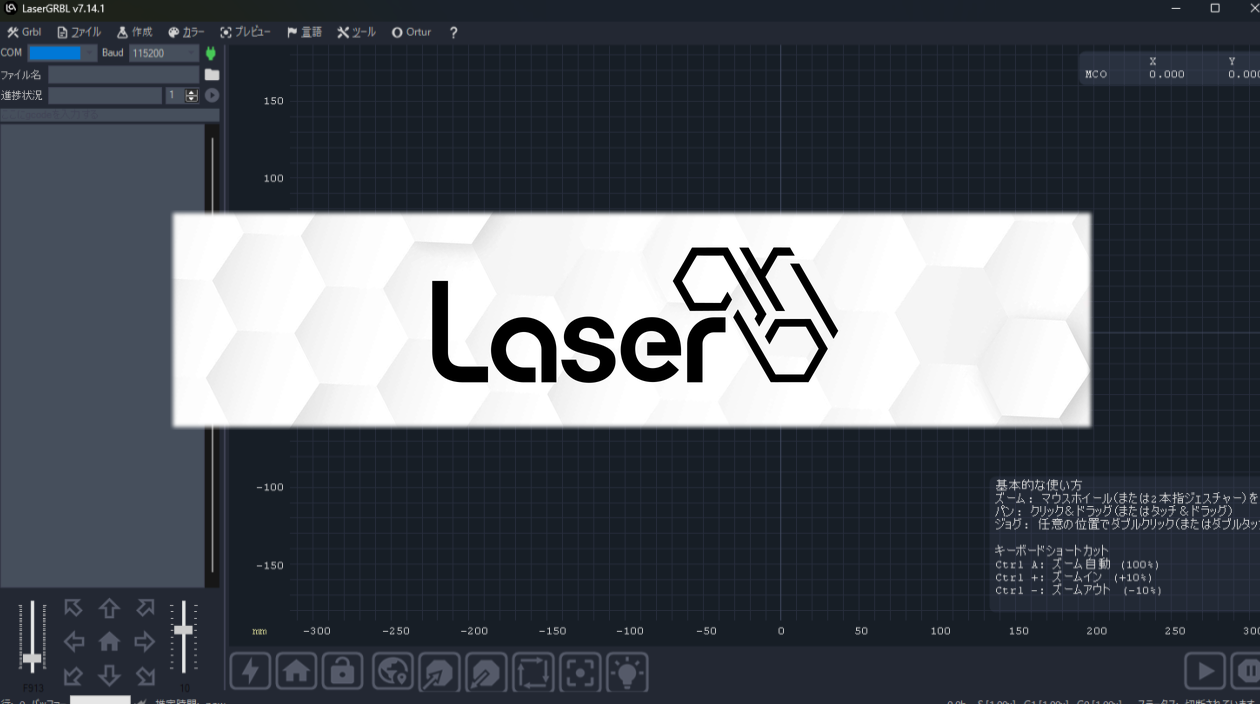Open the 言語 language menu

pyautogui.click(x=305, y=31)
